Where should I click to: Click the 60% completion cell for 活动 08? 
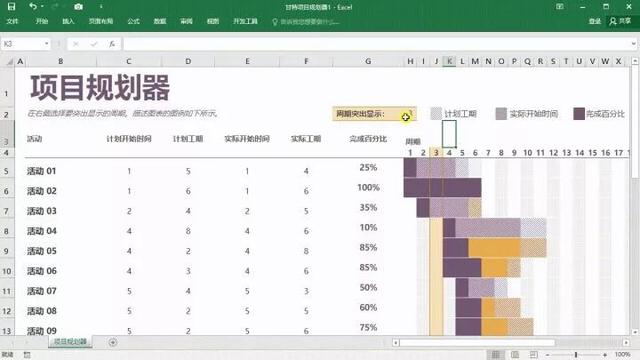click(368, 308)
